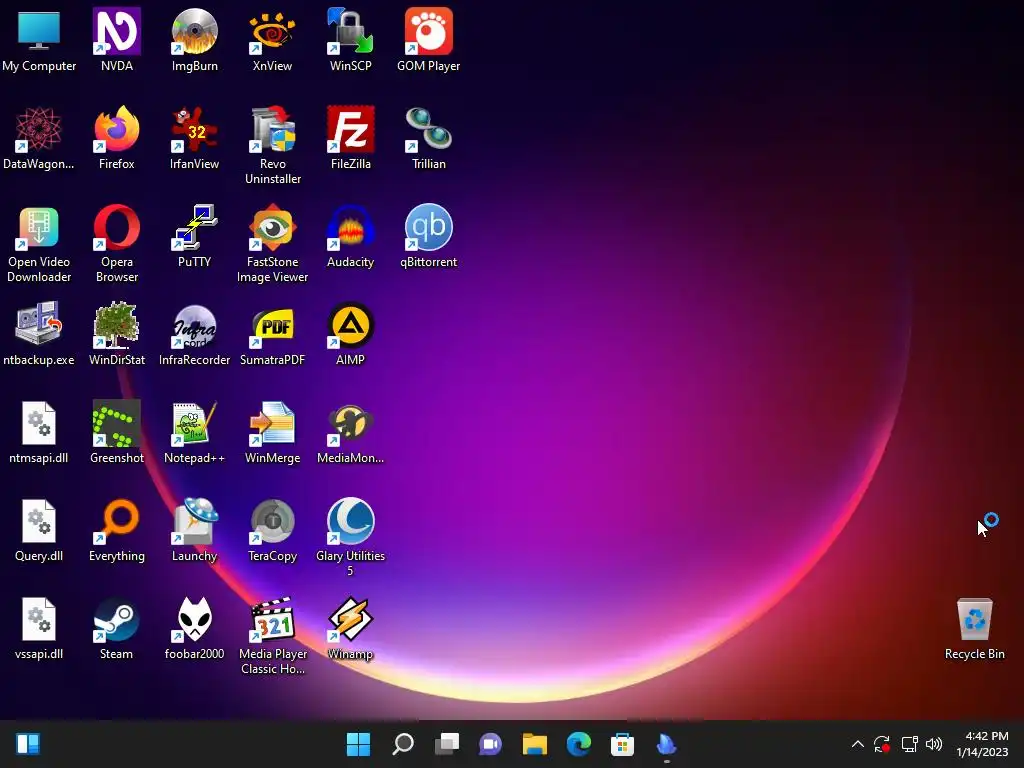Open the volume speaker tray icon
The height and width of the screenshot is (768, 1024).
[x=934, y=744]
